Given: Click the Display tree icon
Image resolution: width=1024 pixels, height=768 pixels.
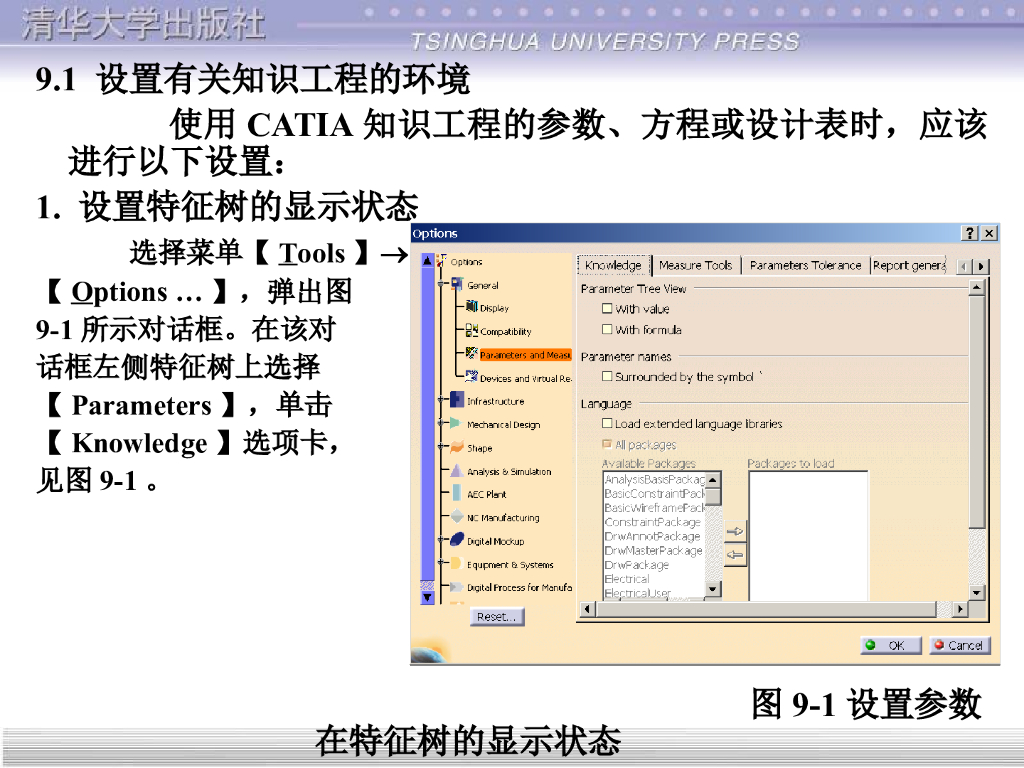Looking at the screenshot, I should pos(472,306).
